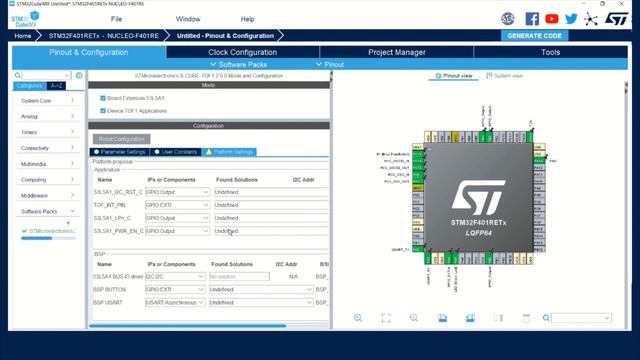Click the STM32F401RETx chip package

(479, 197)
